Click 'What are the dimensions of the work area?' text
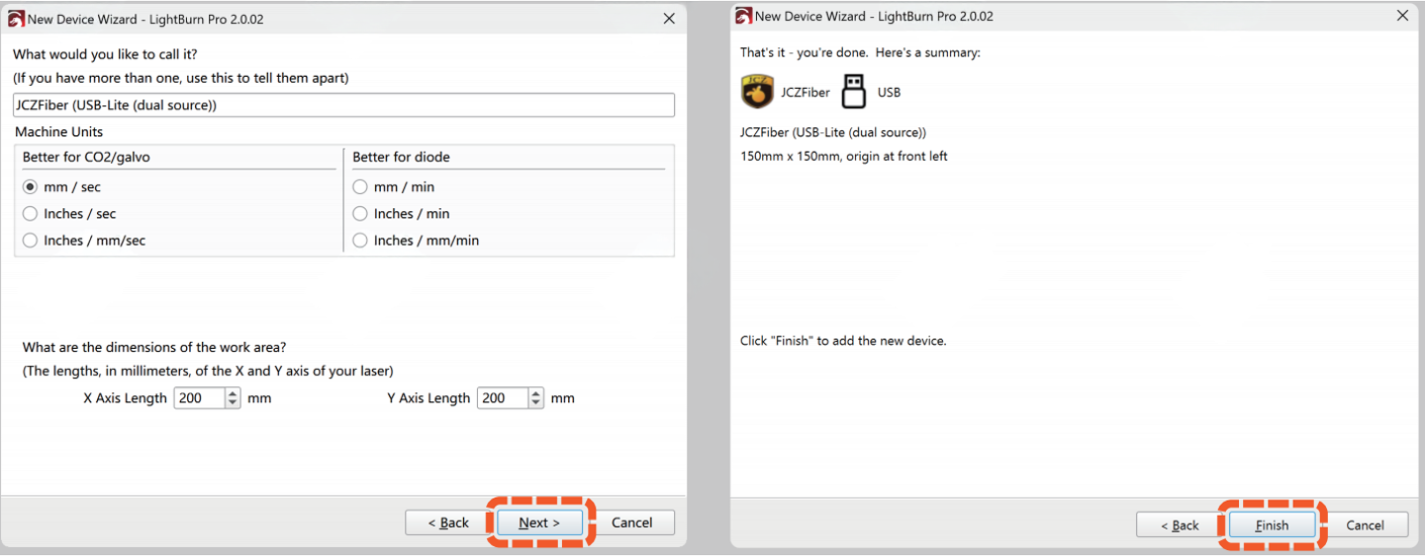The height and width of the screenshot is (556, 1425). [x=154, y=347]
